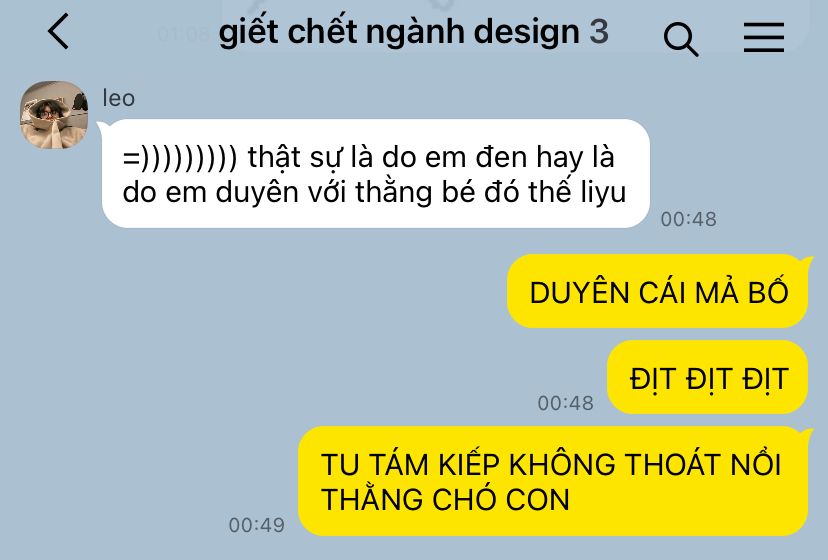Tap the 00:48 timestamp beside the yellow bubble
Screen dimensions: 828x560
click(566, 403)
